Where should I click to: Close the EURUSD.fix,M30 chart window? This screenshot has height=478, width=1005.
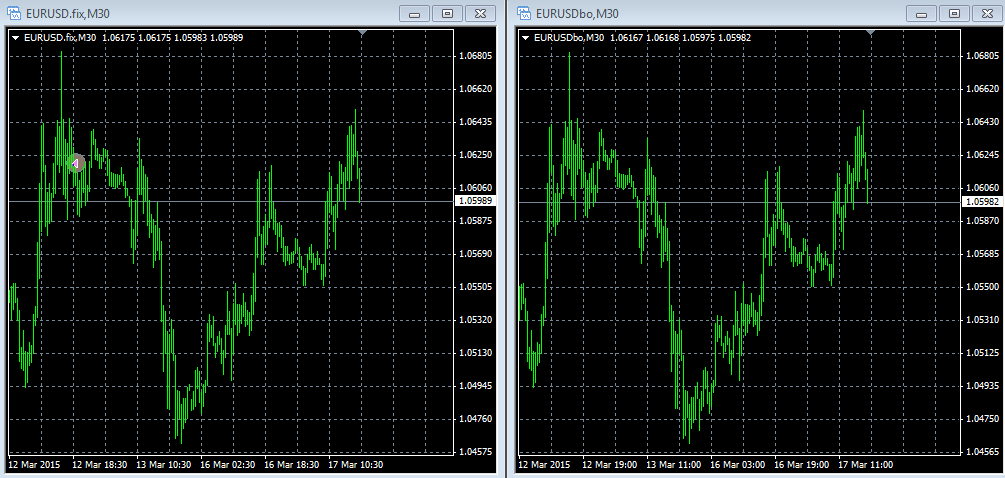[x=481, y=13]
